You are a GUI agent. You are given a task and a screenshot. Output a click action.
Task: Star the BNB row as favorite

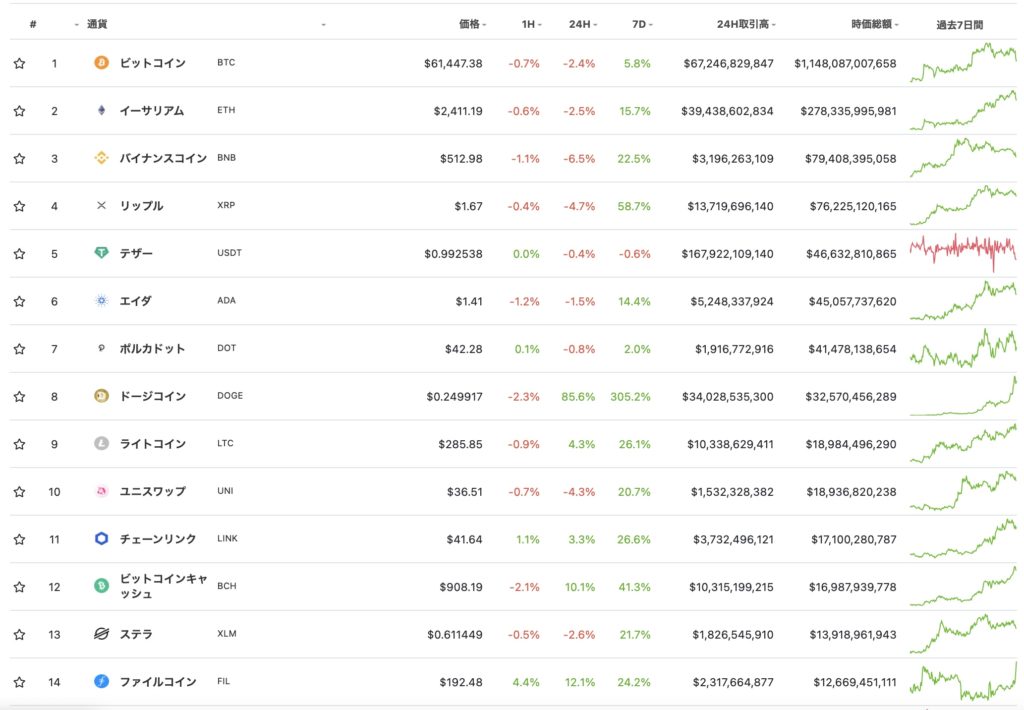coord(20,159)
